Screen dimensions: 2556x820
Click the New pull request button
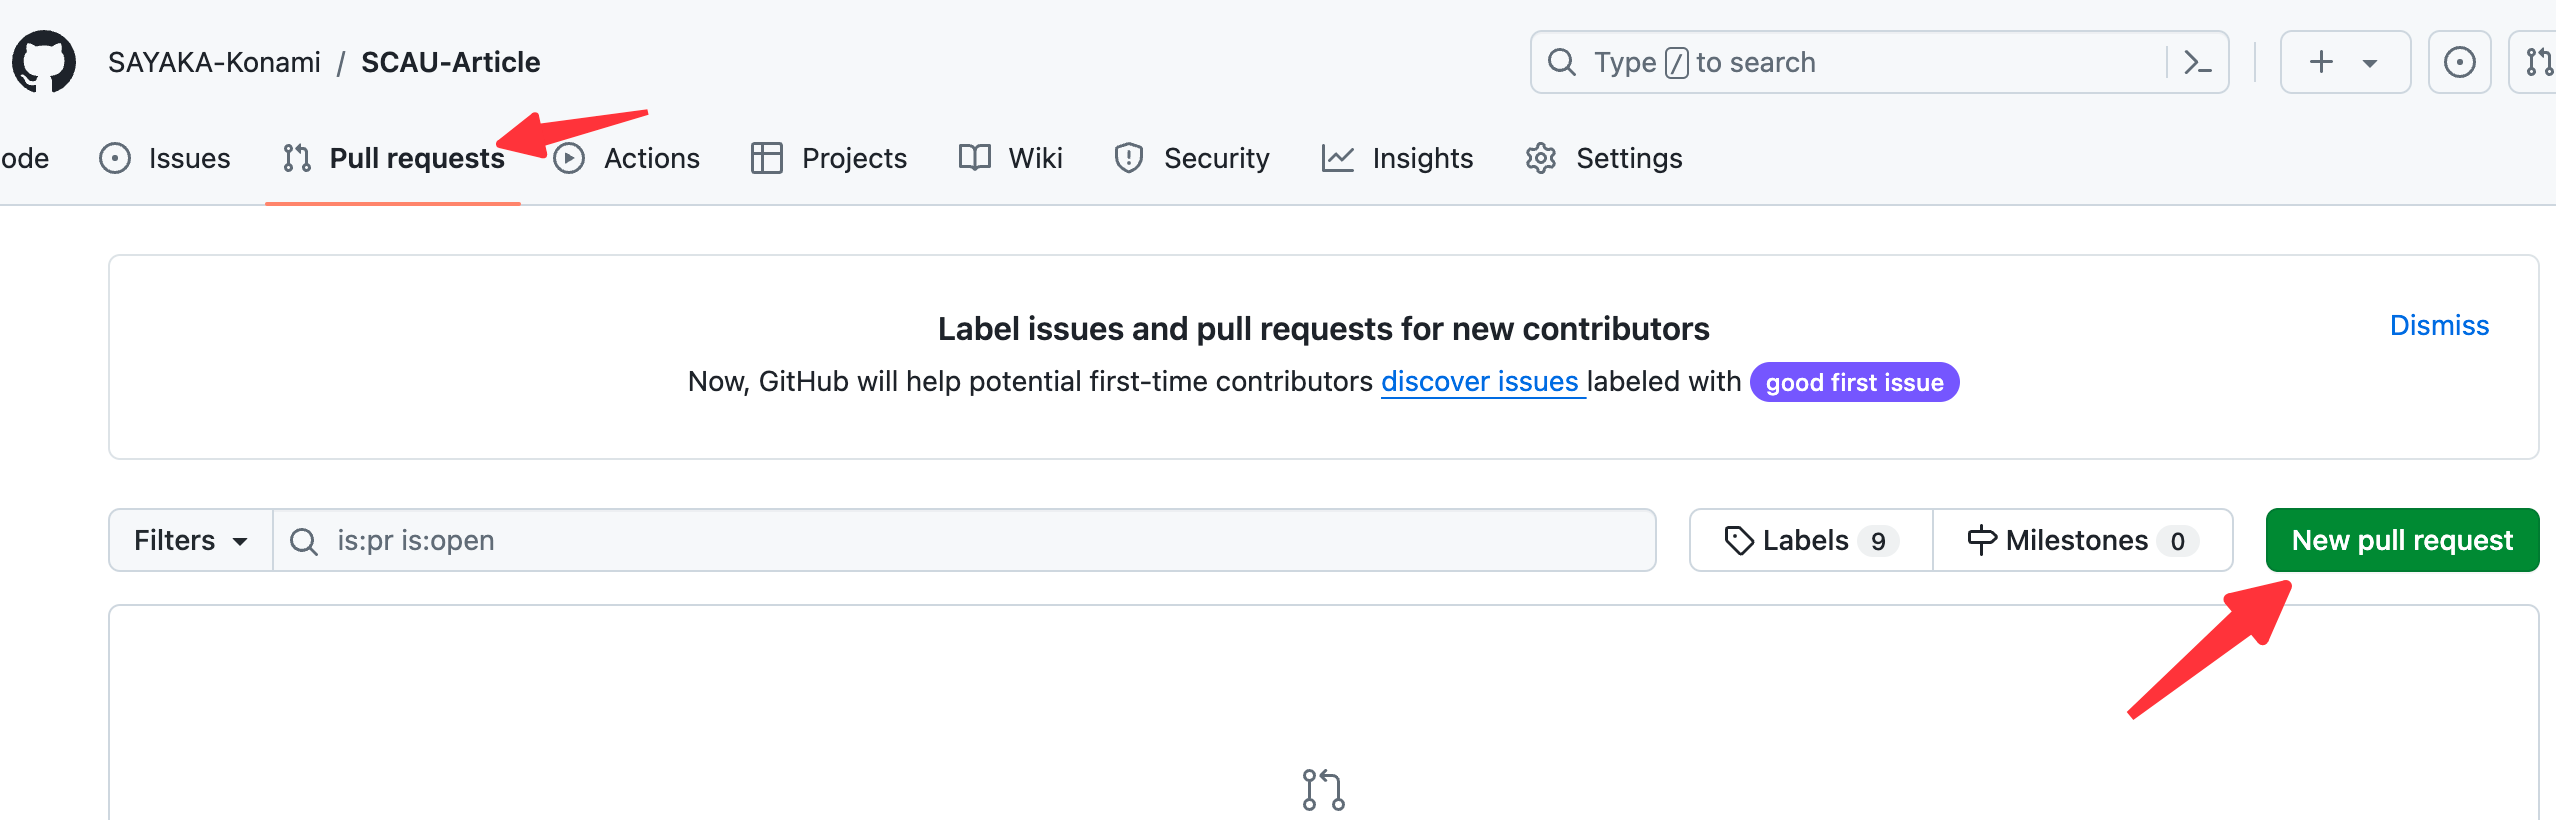coord(2402,540)
